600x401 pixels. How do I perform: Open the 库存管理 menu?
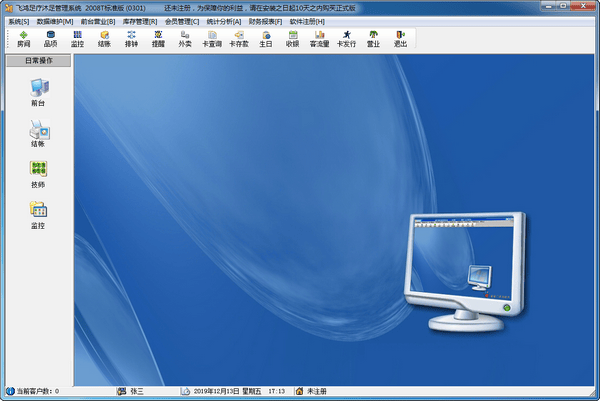click(141, 21)
